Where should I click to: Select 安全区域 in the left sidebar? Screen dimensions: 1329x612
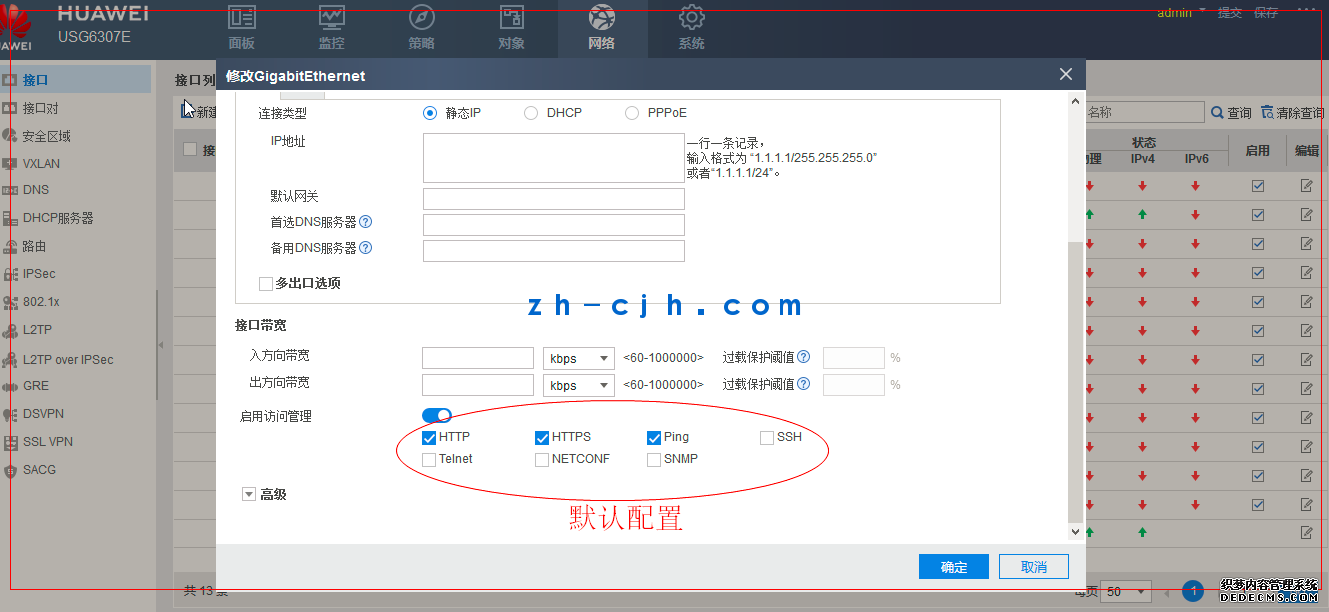point(46,136)
